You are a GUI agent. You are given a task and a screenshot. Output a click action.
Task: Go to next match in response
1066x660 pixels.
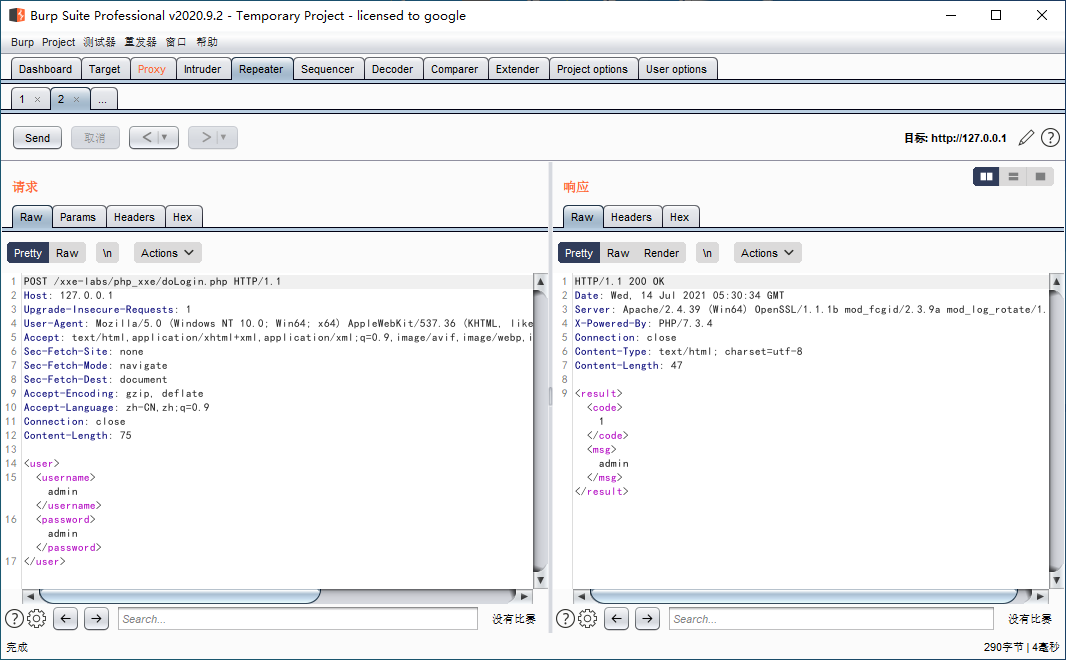tap(648, 619)
